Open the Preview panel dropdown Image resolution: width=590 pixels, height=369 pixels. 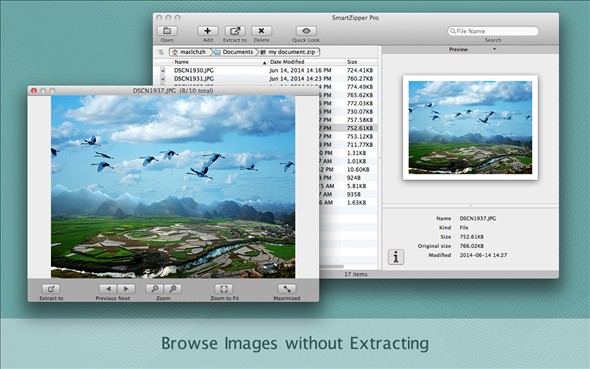(x=494, y=49)
